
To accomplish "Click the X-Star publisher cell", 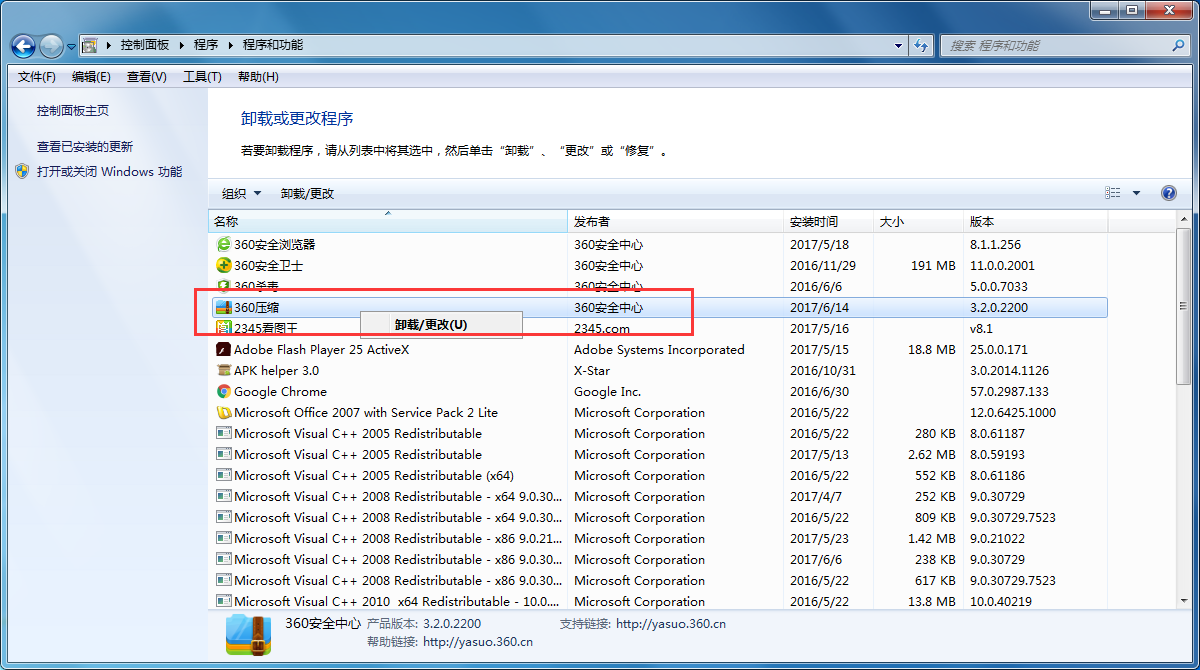I will click(x=594, y=370).
